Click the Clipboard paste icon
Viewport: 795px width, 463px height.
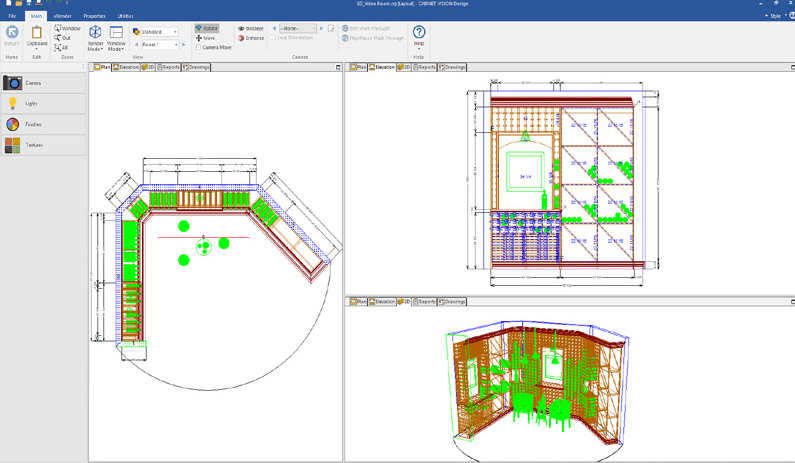tap(36, 36)
